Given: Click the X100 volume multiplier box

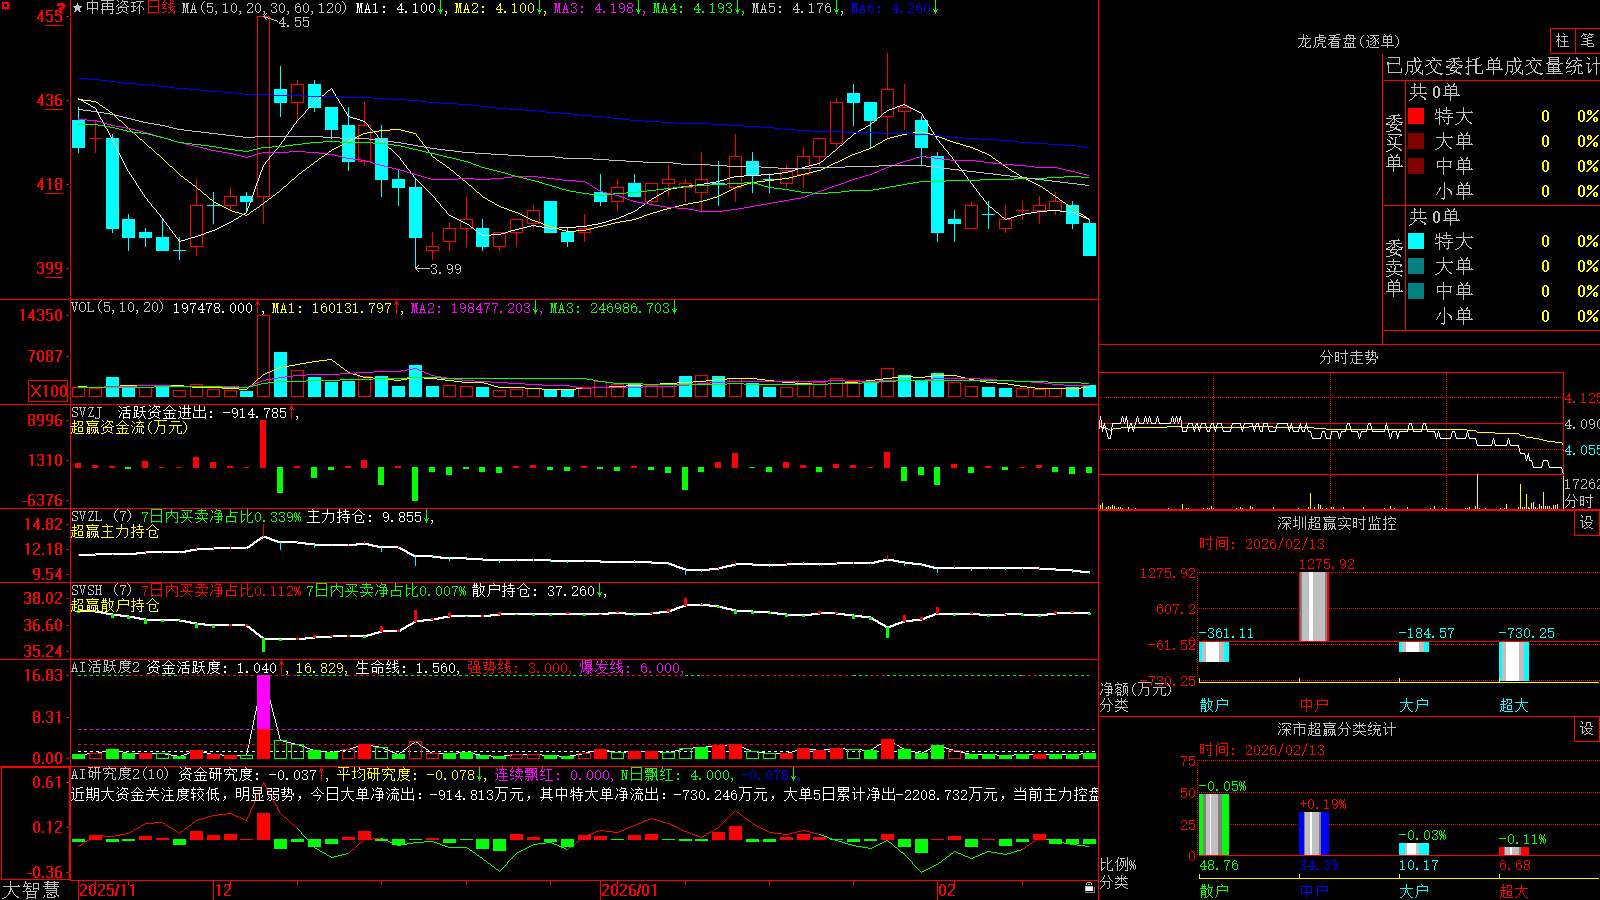Looking at the screenshot, I should pos(49,391).
